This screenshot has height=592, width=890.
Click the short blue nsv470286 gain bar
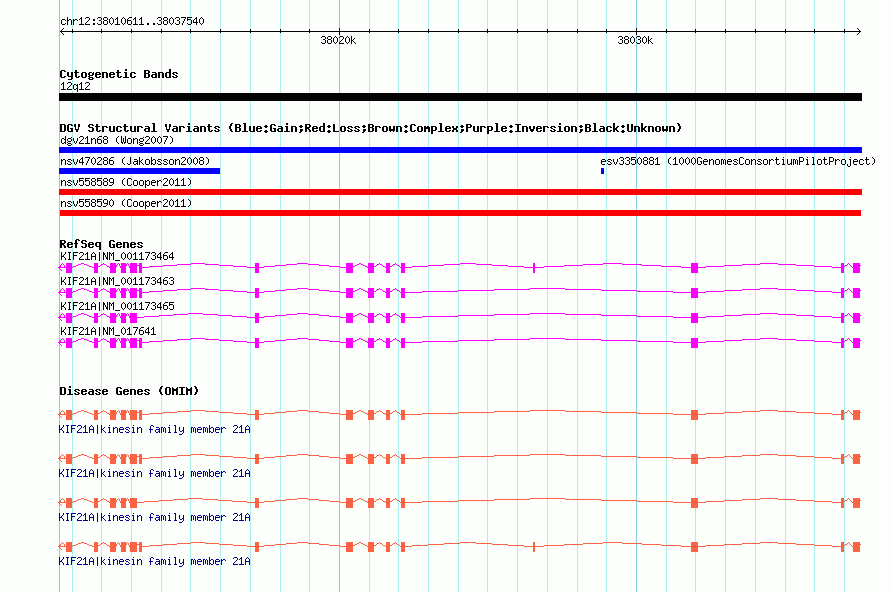[x=140, y=171]
